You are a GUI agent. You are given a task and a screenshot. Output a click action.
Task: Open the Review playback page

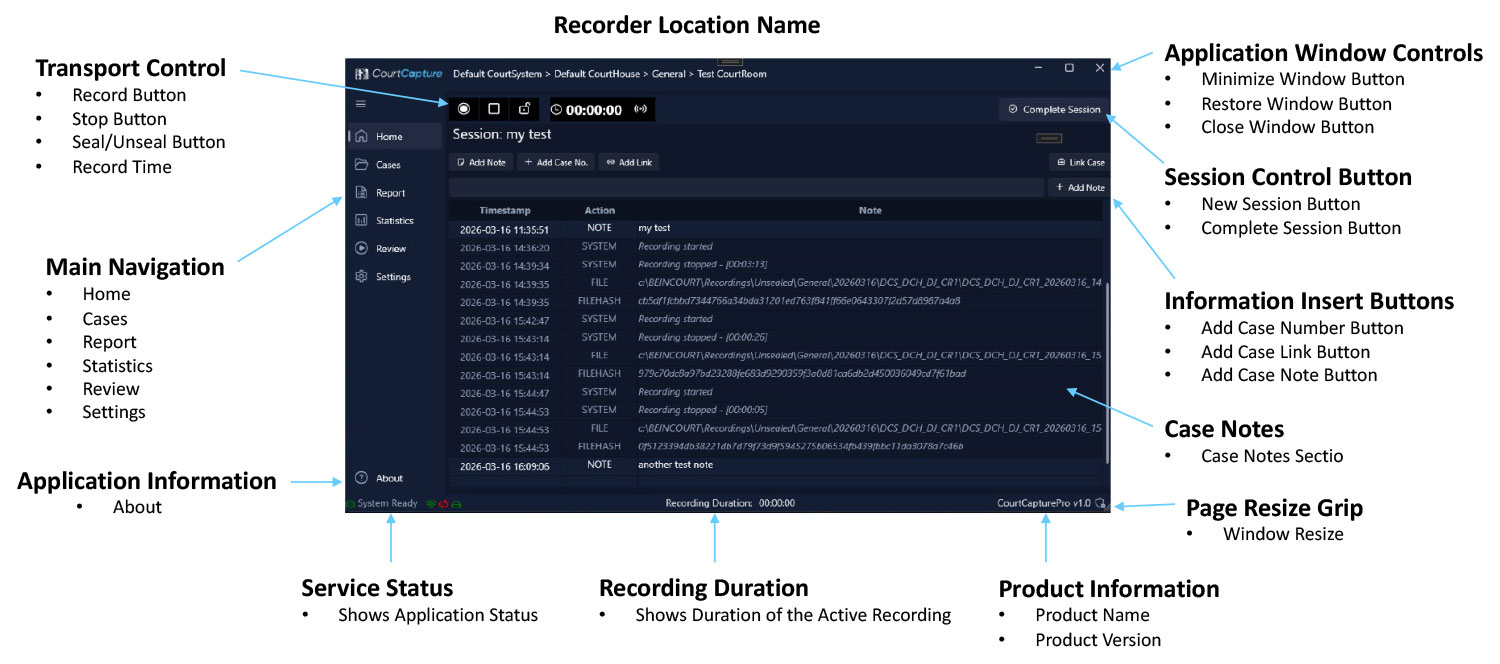(390, 249)
